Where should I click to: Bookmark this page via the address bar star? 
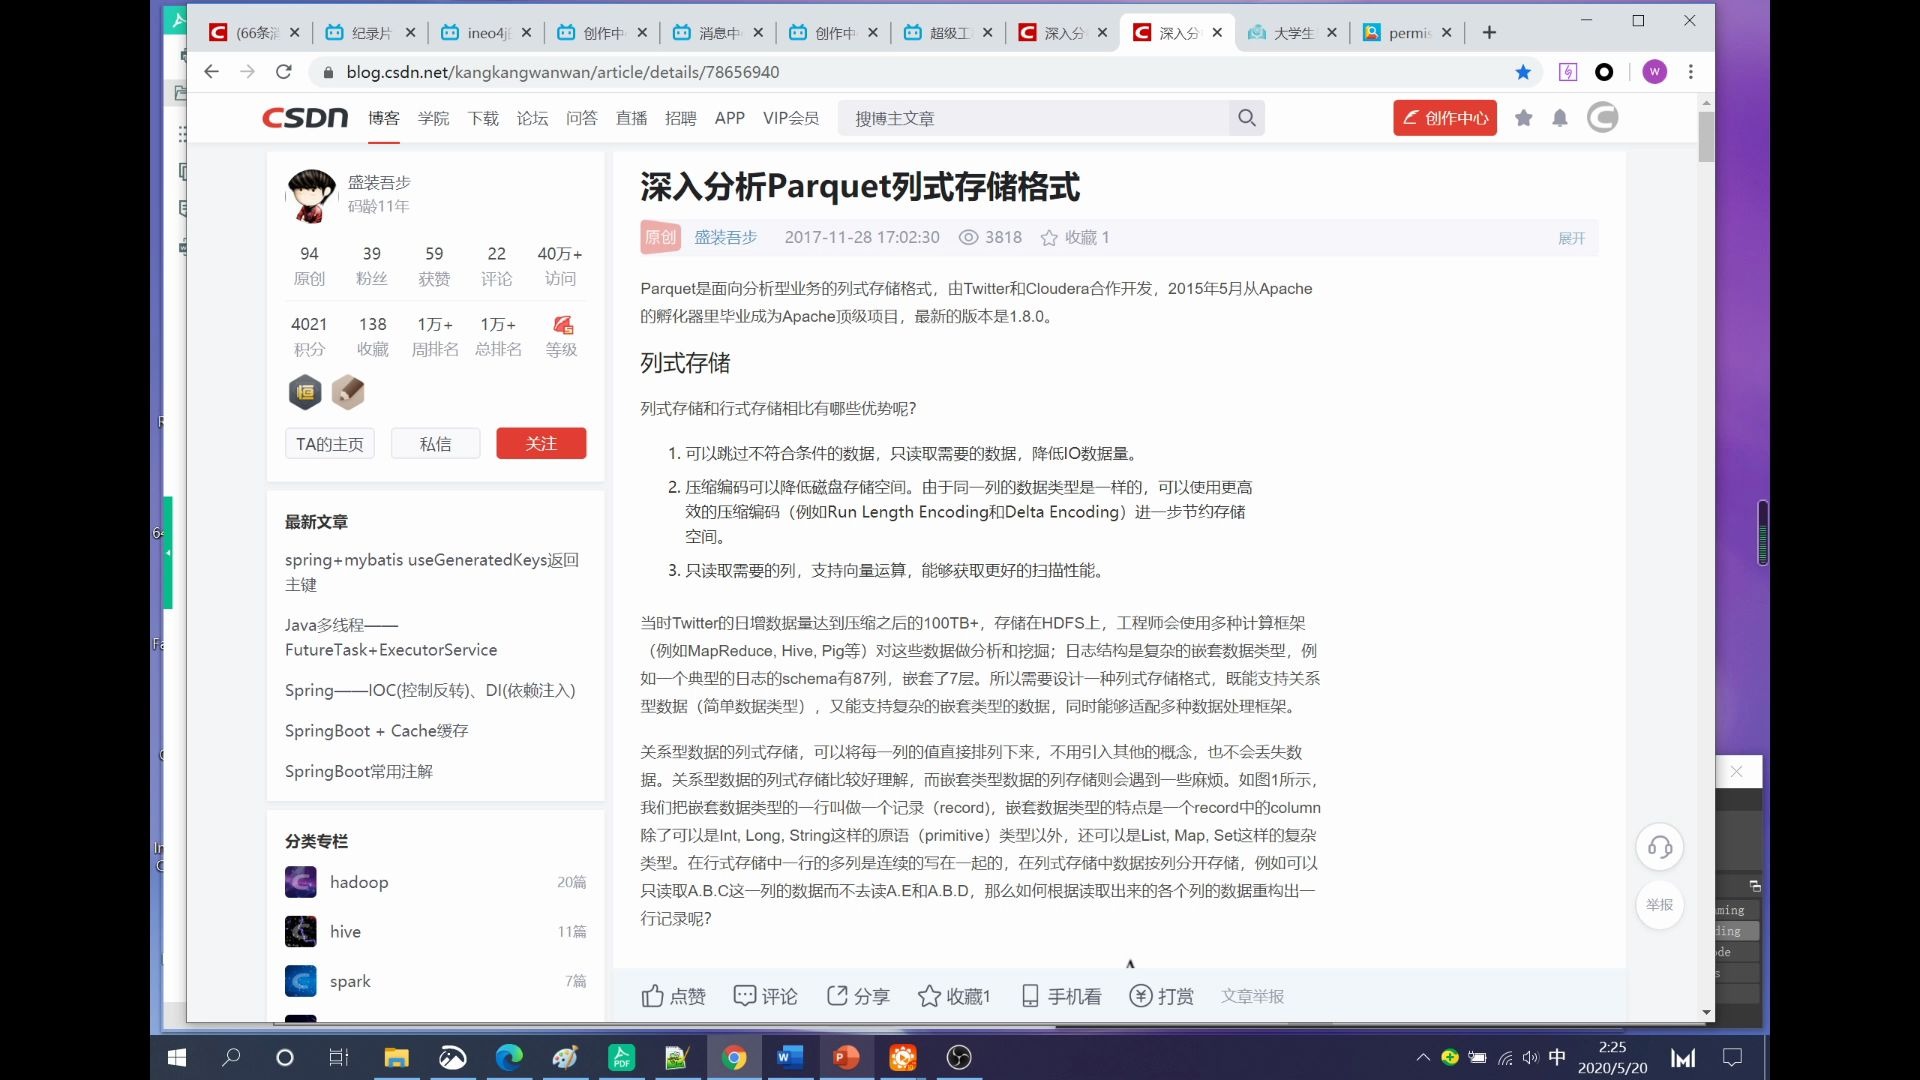1523,72
